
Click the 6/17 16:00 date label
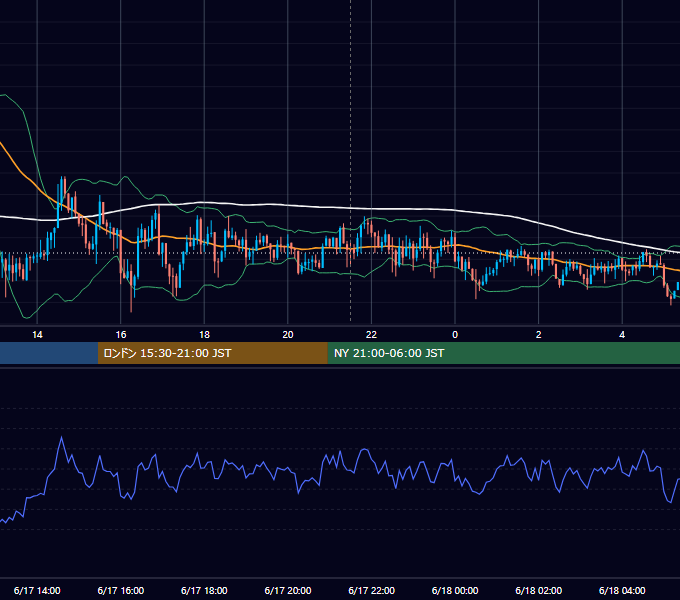pyautogui.click(x=121, y=590)
